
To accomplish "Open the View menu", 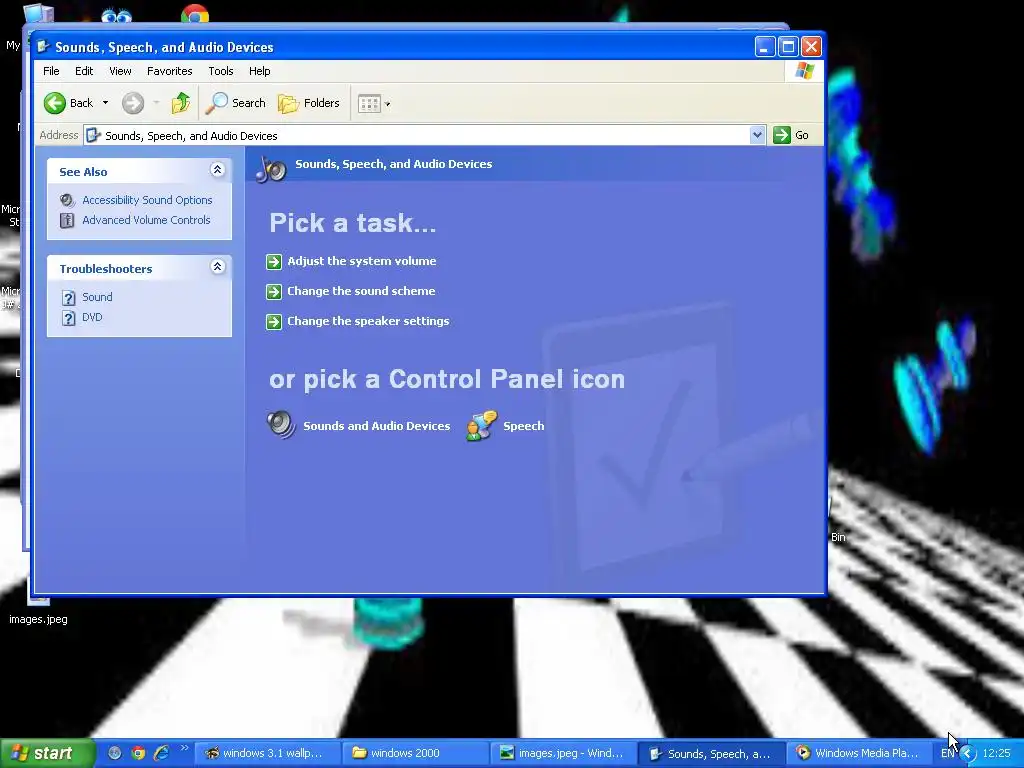I will tap(120, 71).
